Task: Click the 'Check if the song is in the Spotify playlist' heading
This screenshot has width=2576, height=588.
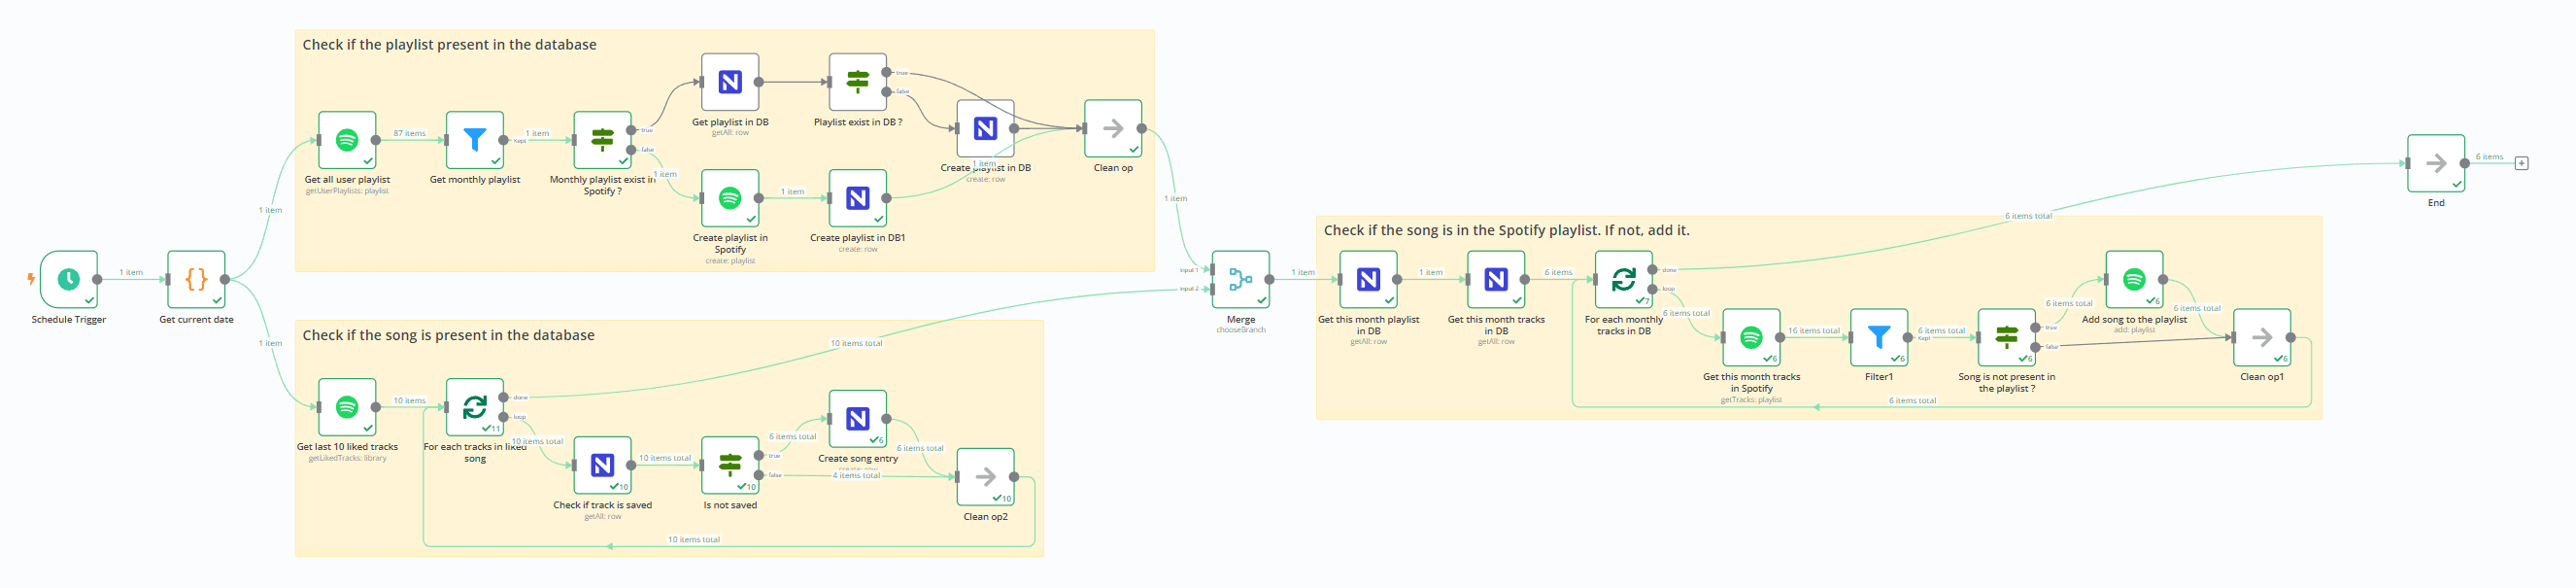Action: pyautogui.click(x=1506, y=230)
